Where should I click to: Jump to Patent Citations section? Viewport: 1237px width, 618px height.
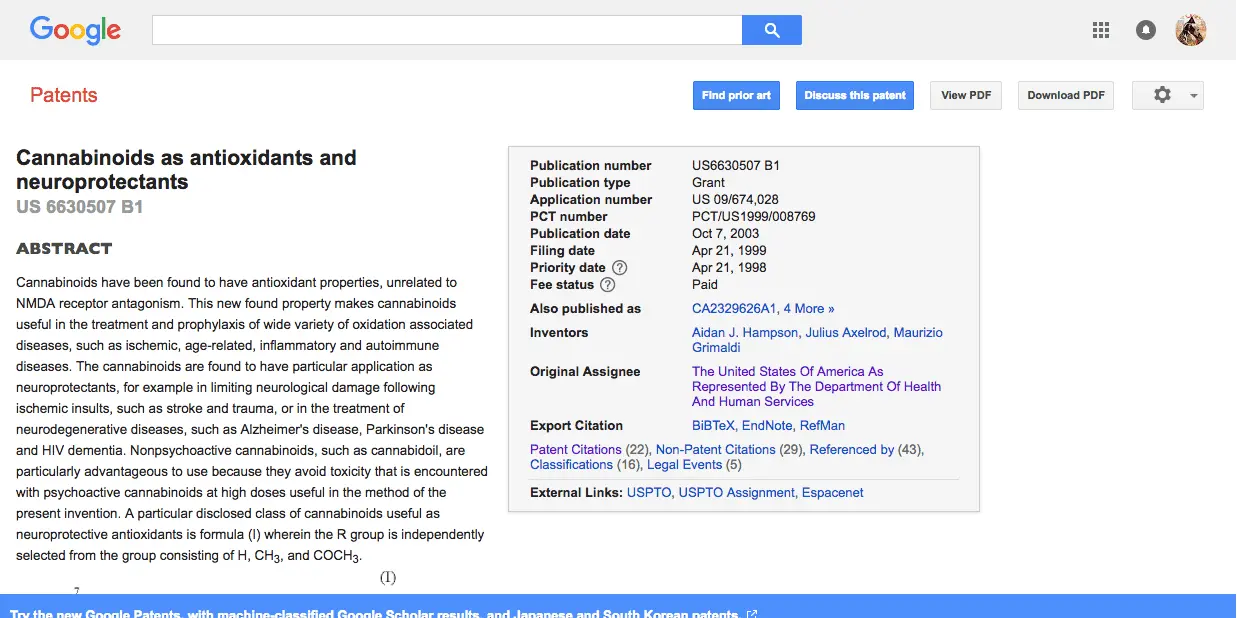coord(575,450)
